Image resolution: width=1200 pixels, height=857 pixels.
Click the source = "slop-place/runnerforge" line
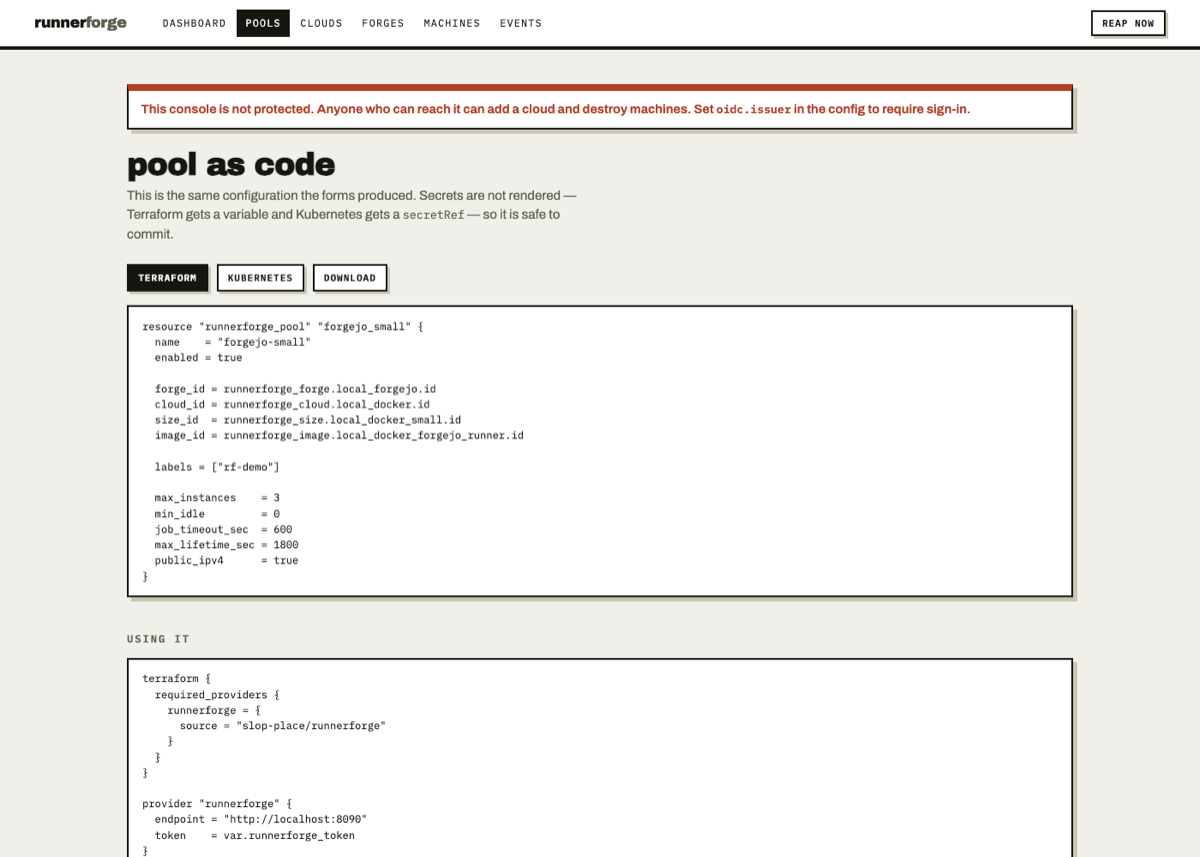coord(283,726)
